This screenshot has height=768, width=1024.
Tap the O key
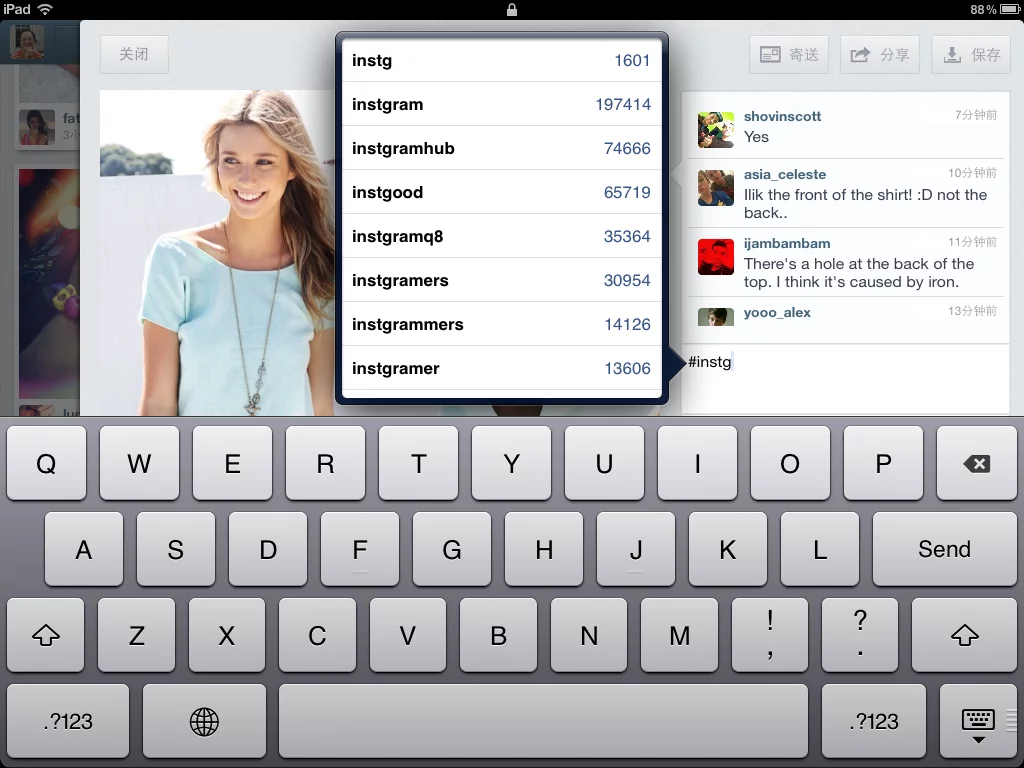[790, 463]
